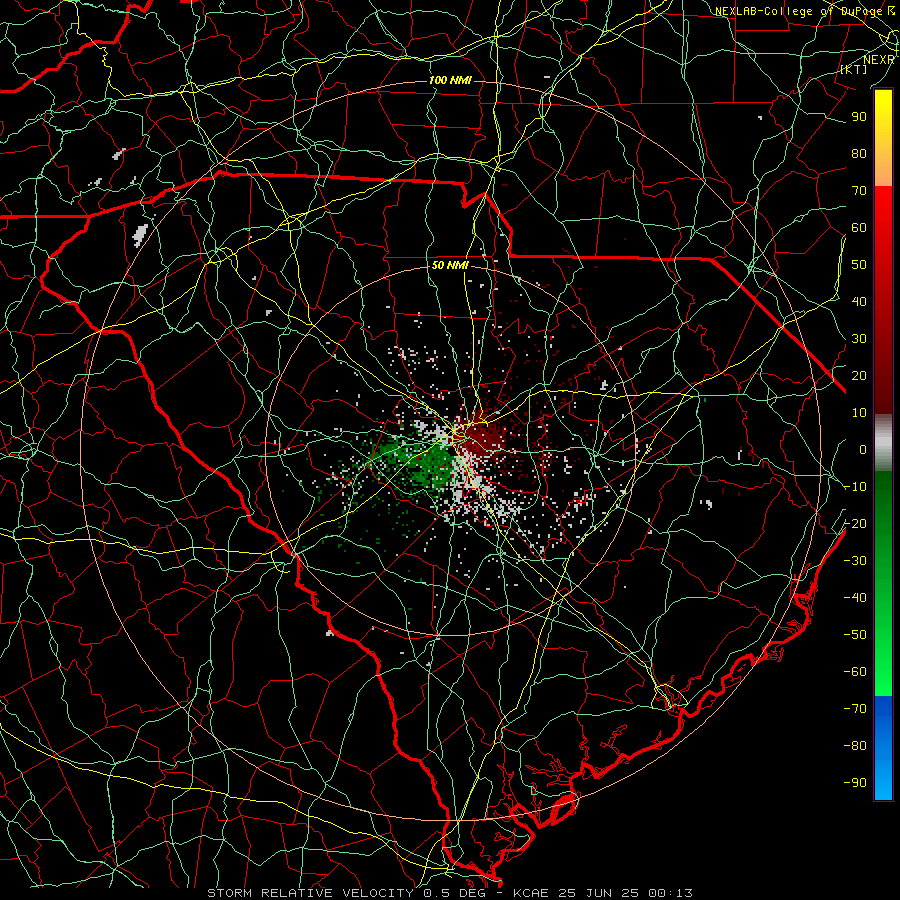Click the 80 value on the velocity scale
Screen dimensions: 900x900
coord(859,154)
